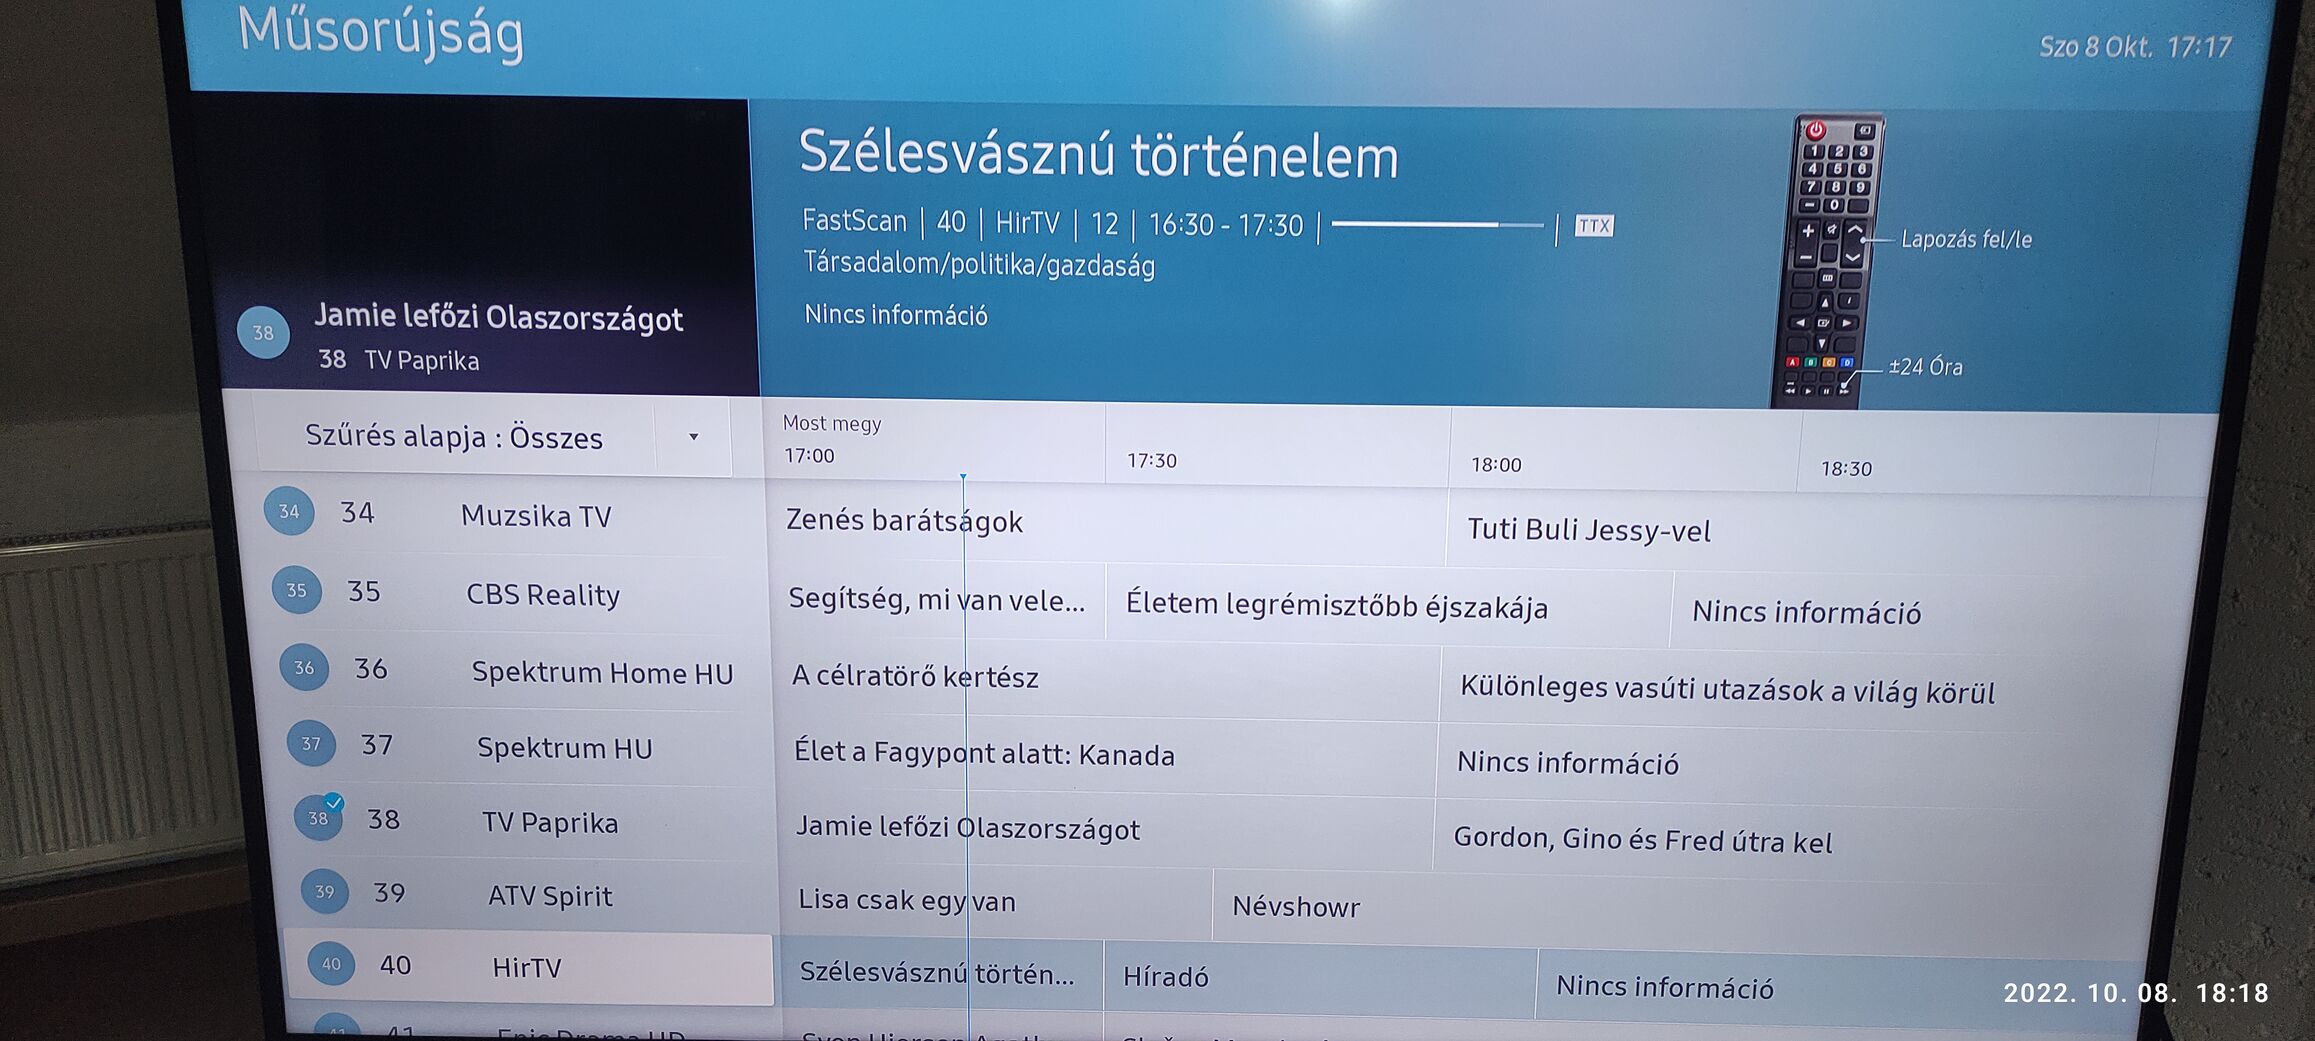
Task: Select TV Paprika in the channel list
Action: 550,822
